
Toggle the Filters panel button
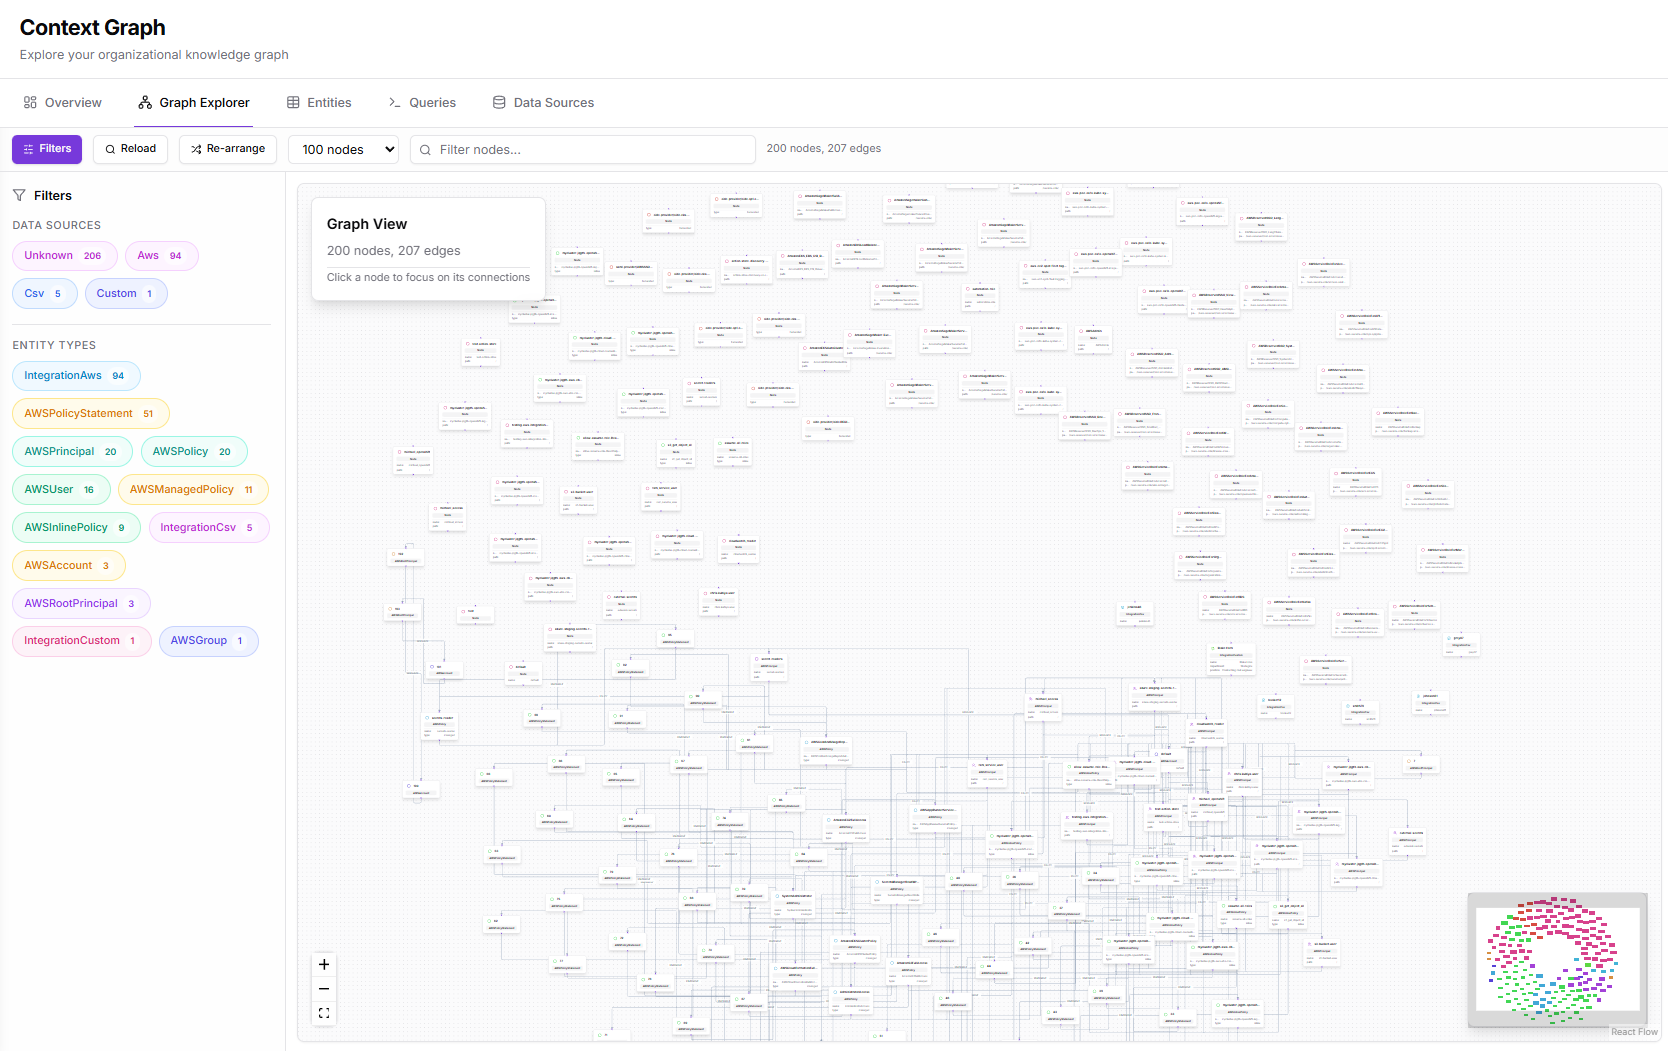[47, 149]
